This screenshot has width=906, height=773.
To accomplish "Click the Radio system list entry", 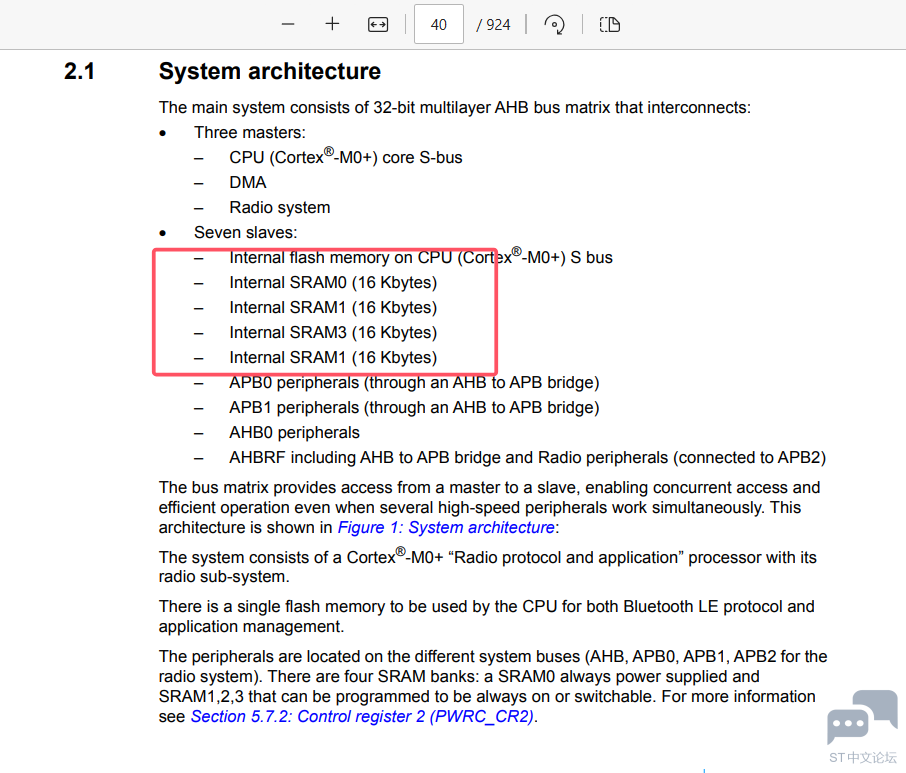I will point(280,207).
